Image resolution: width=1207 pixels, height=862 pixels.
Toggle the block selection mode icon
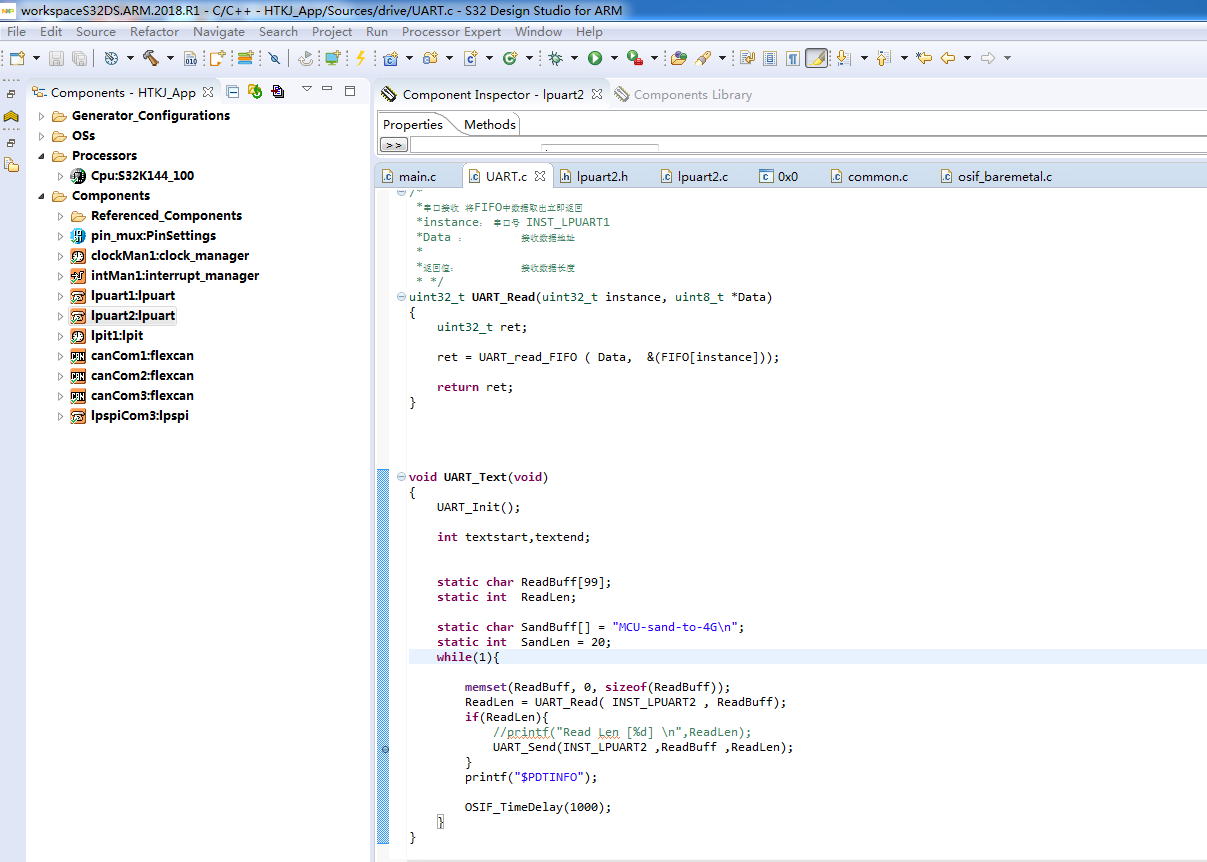[x=769, y=58]
